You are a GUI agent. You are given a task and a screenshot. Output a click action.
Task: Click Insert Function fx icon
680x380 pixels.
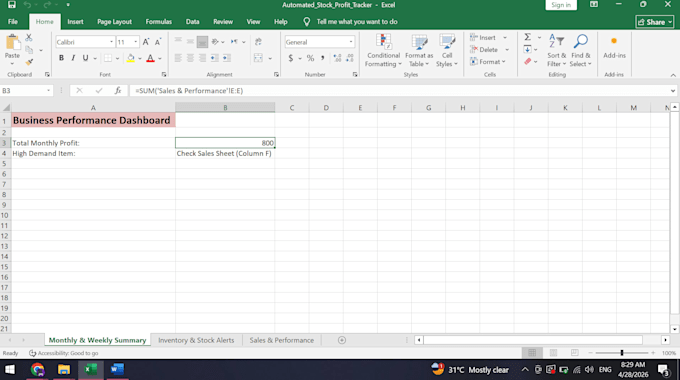118,90
